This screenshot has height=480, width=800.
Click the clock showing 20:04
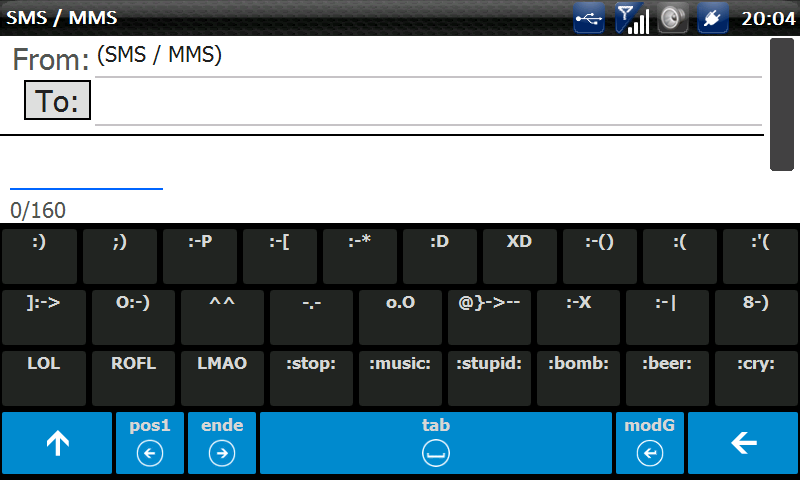pyautogui.click(x=768, y=19)
